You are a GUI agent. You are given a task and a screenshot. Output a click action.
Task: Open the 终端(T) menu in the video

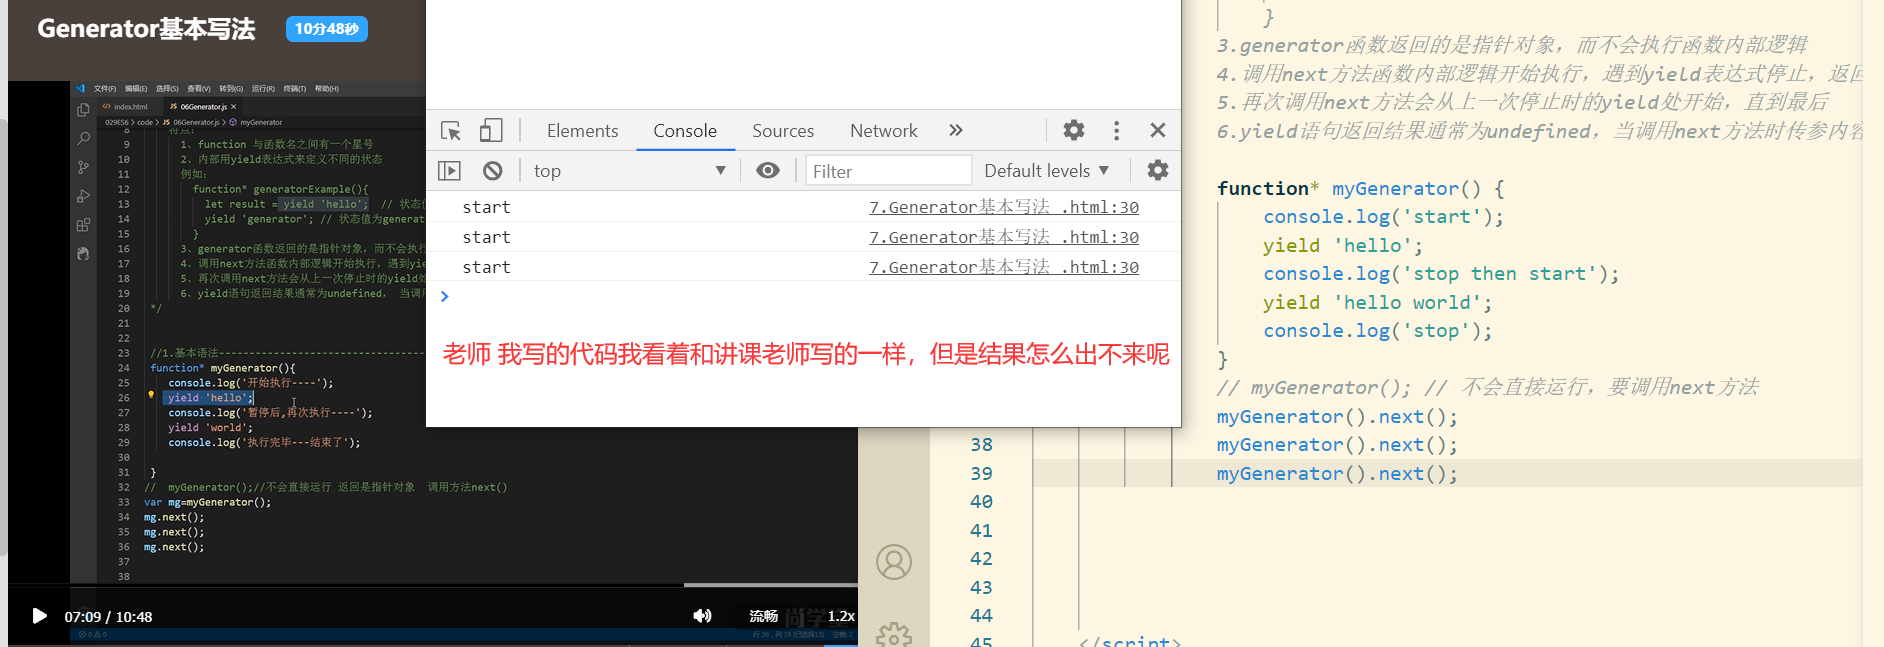pos(295,89)
